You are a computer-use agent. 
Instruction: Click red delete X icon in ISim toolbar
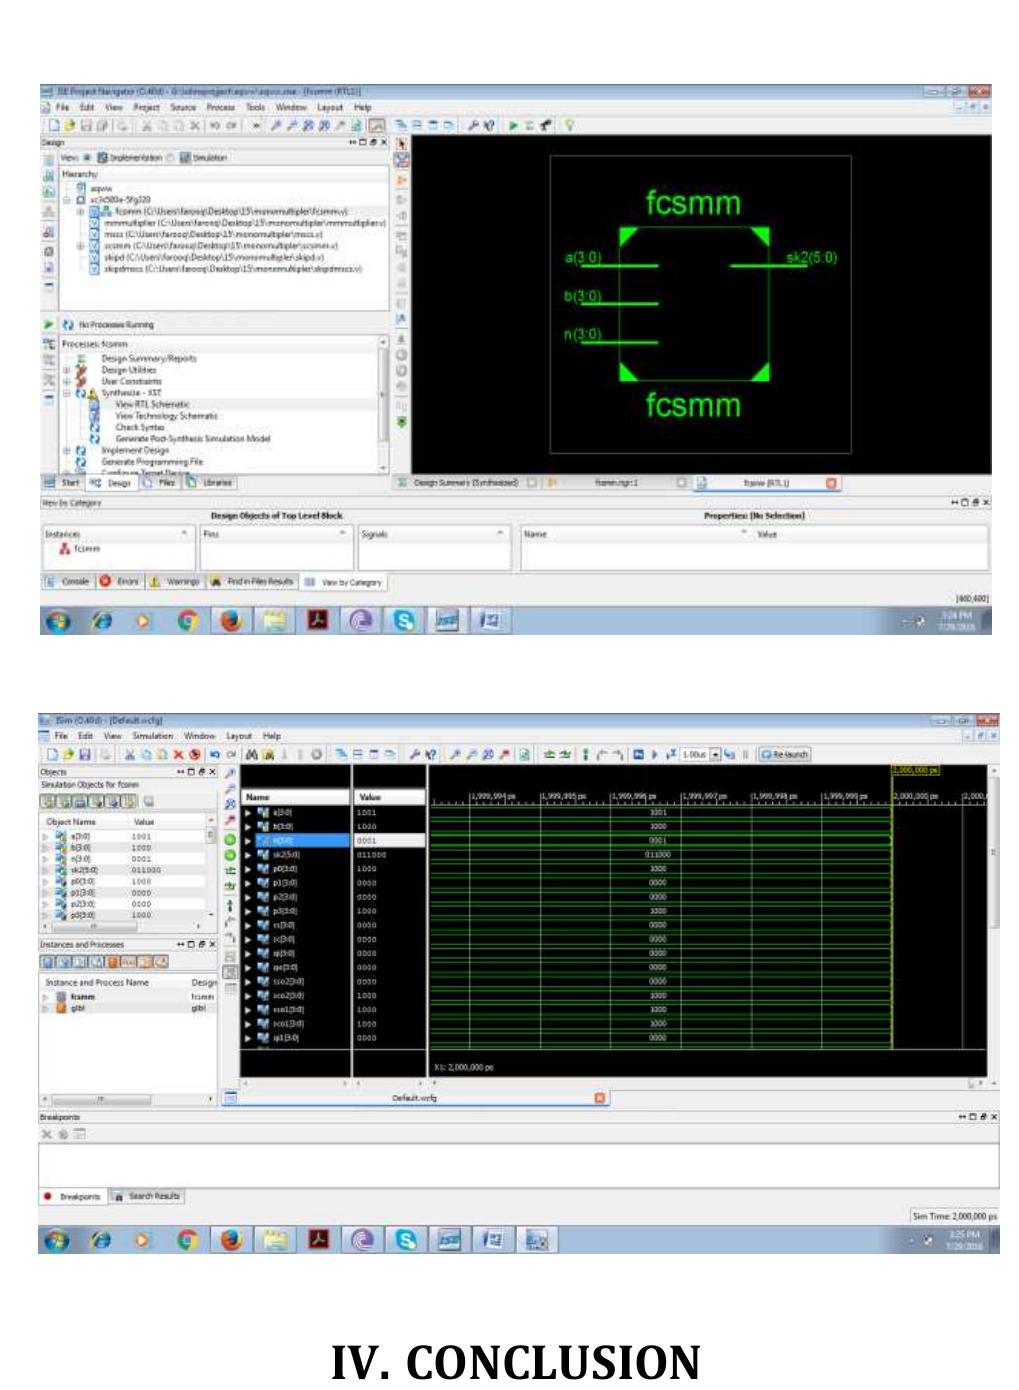click(178, 754)
